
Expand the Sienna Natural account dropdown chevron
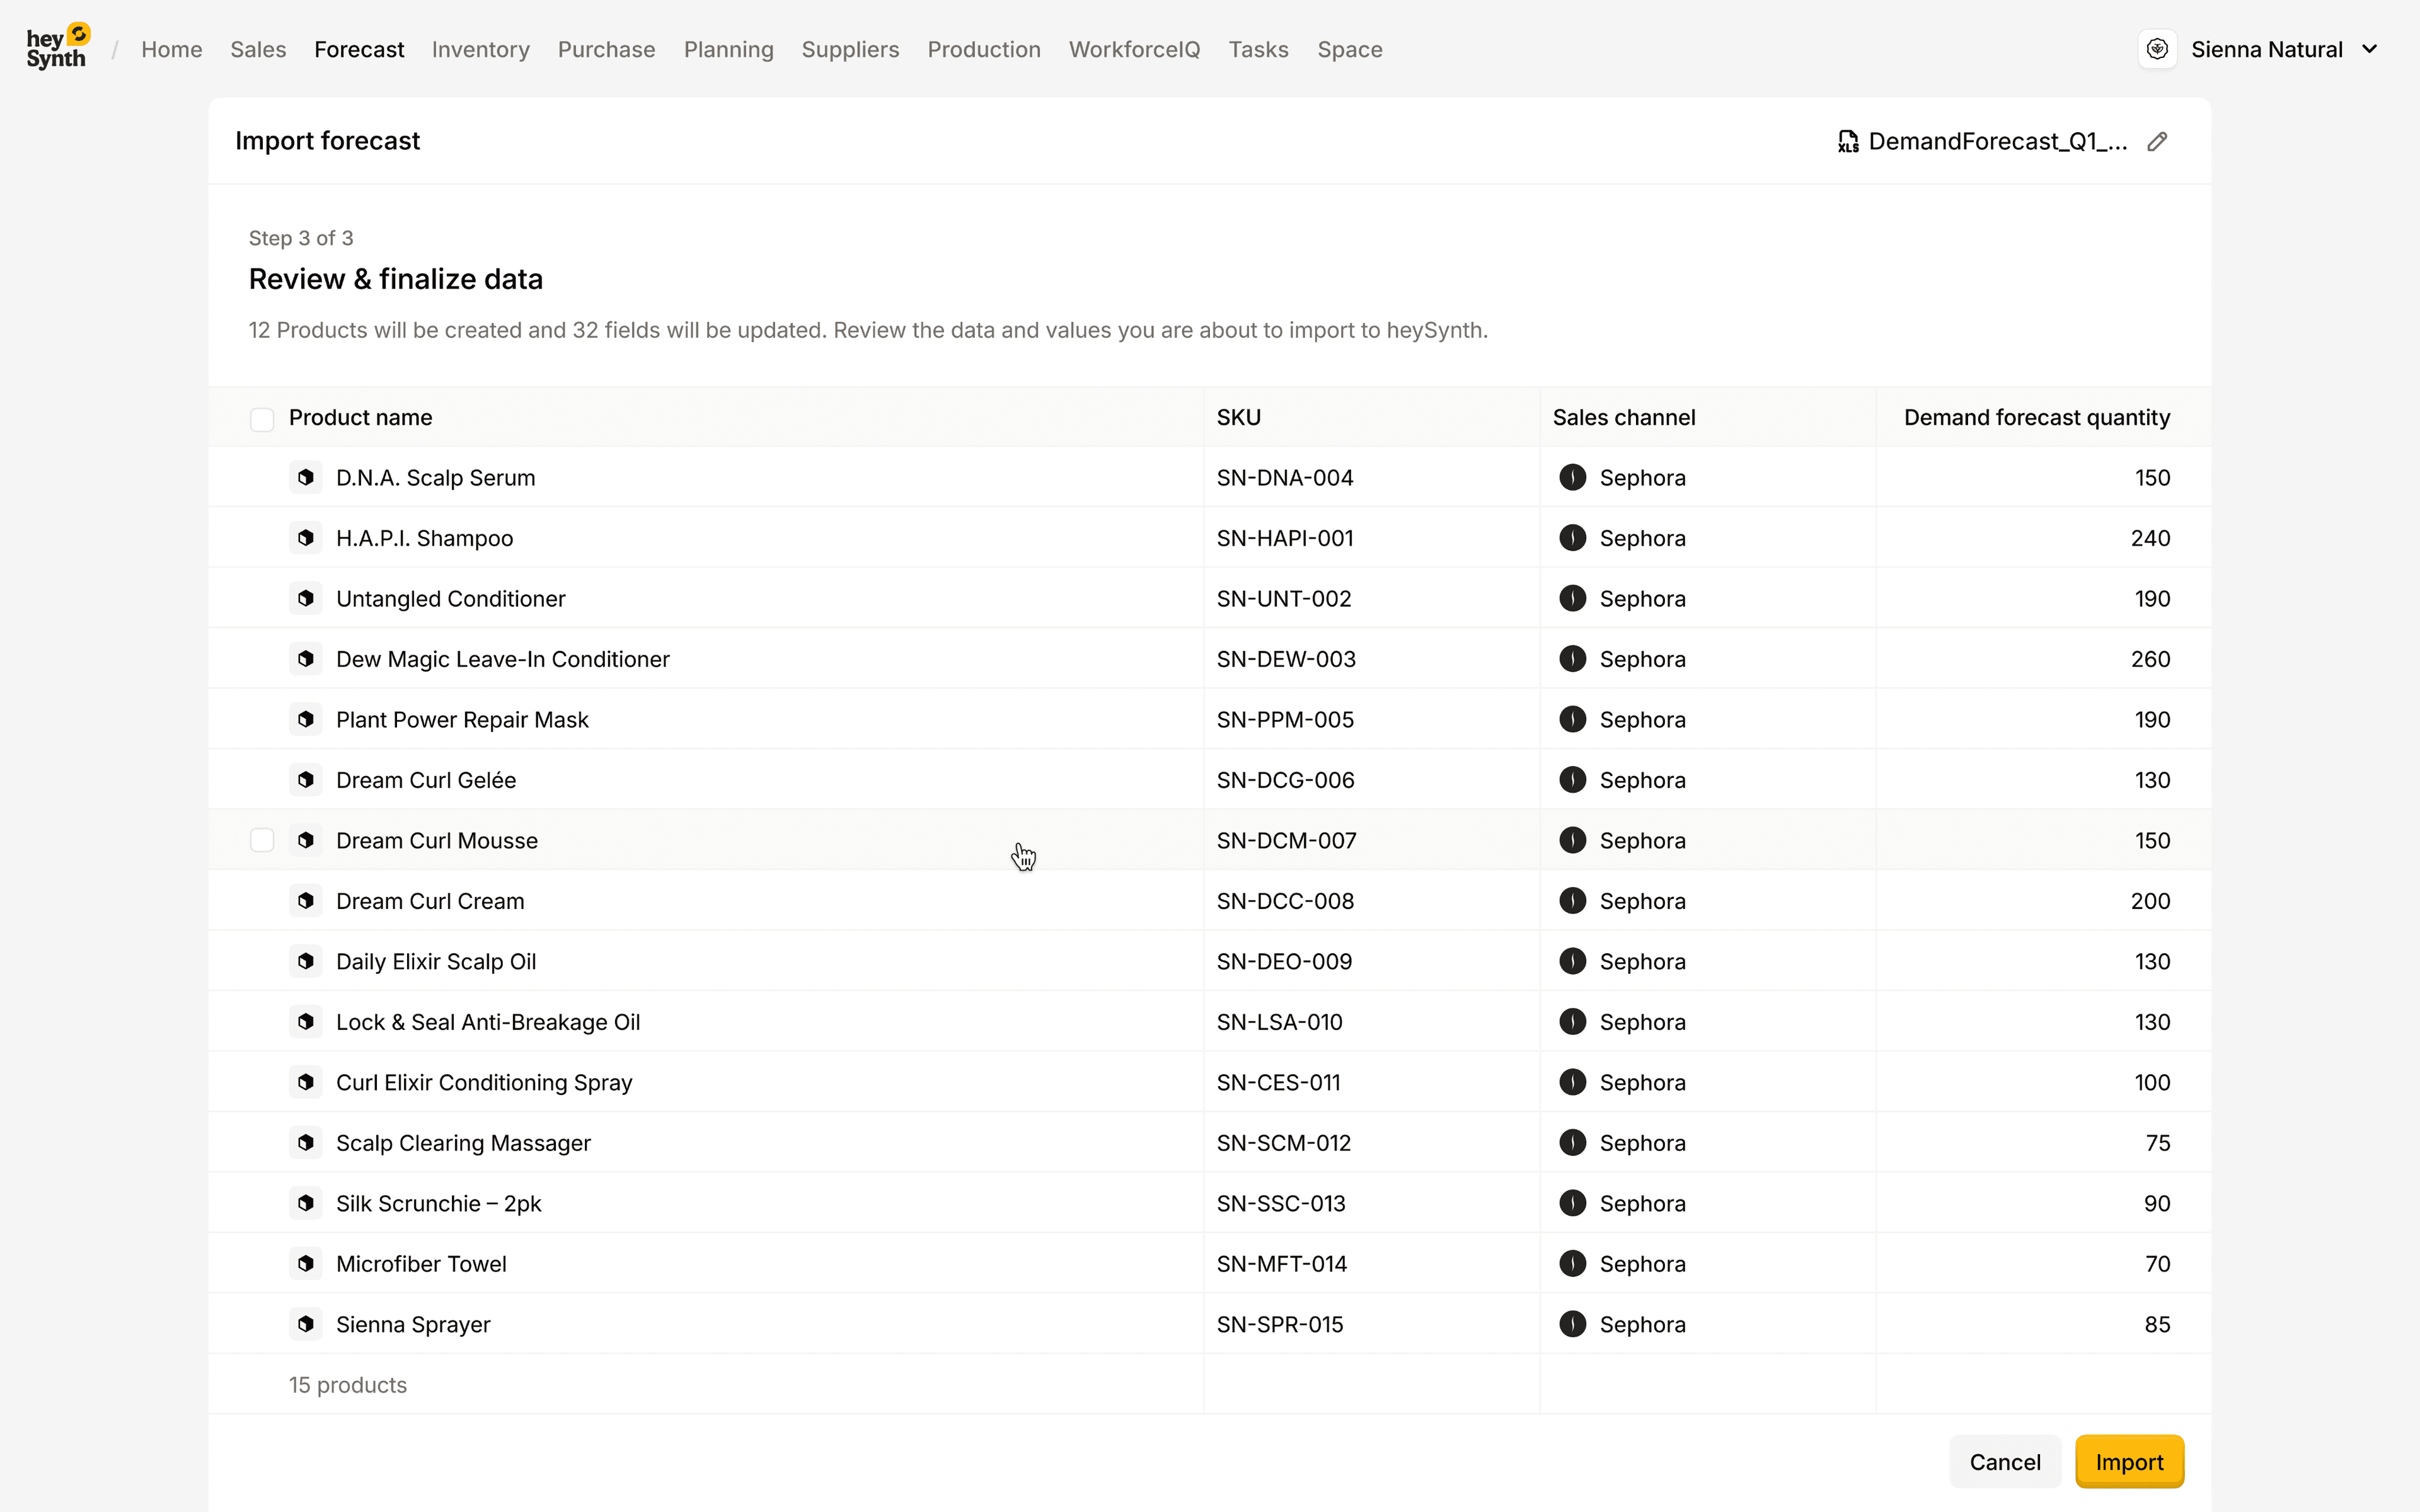(2369, 49)
